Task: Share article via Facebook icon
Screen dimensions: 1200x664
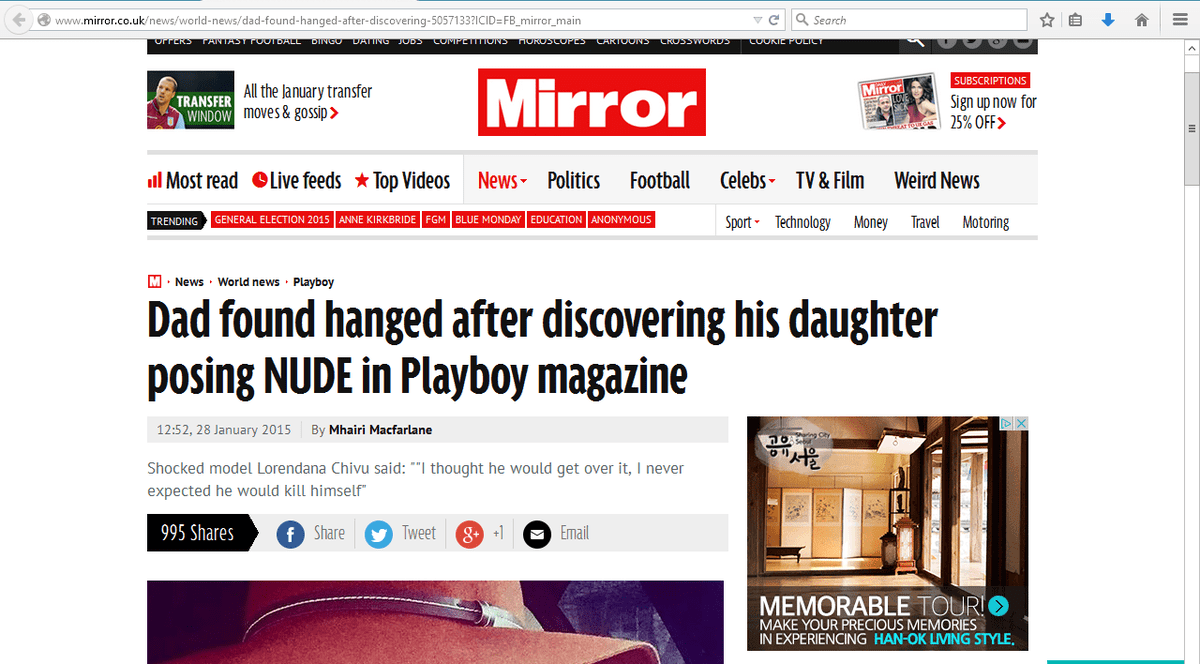Action: coord(291,535)
